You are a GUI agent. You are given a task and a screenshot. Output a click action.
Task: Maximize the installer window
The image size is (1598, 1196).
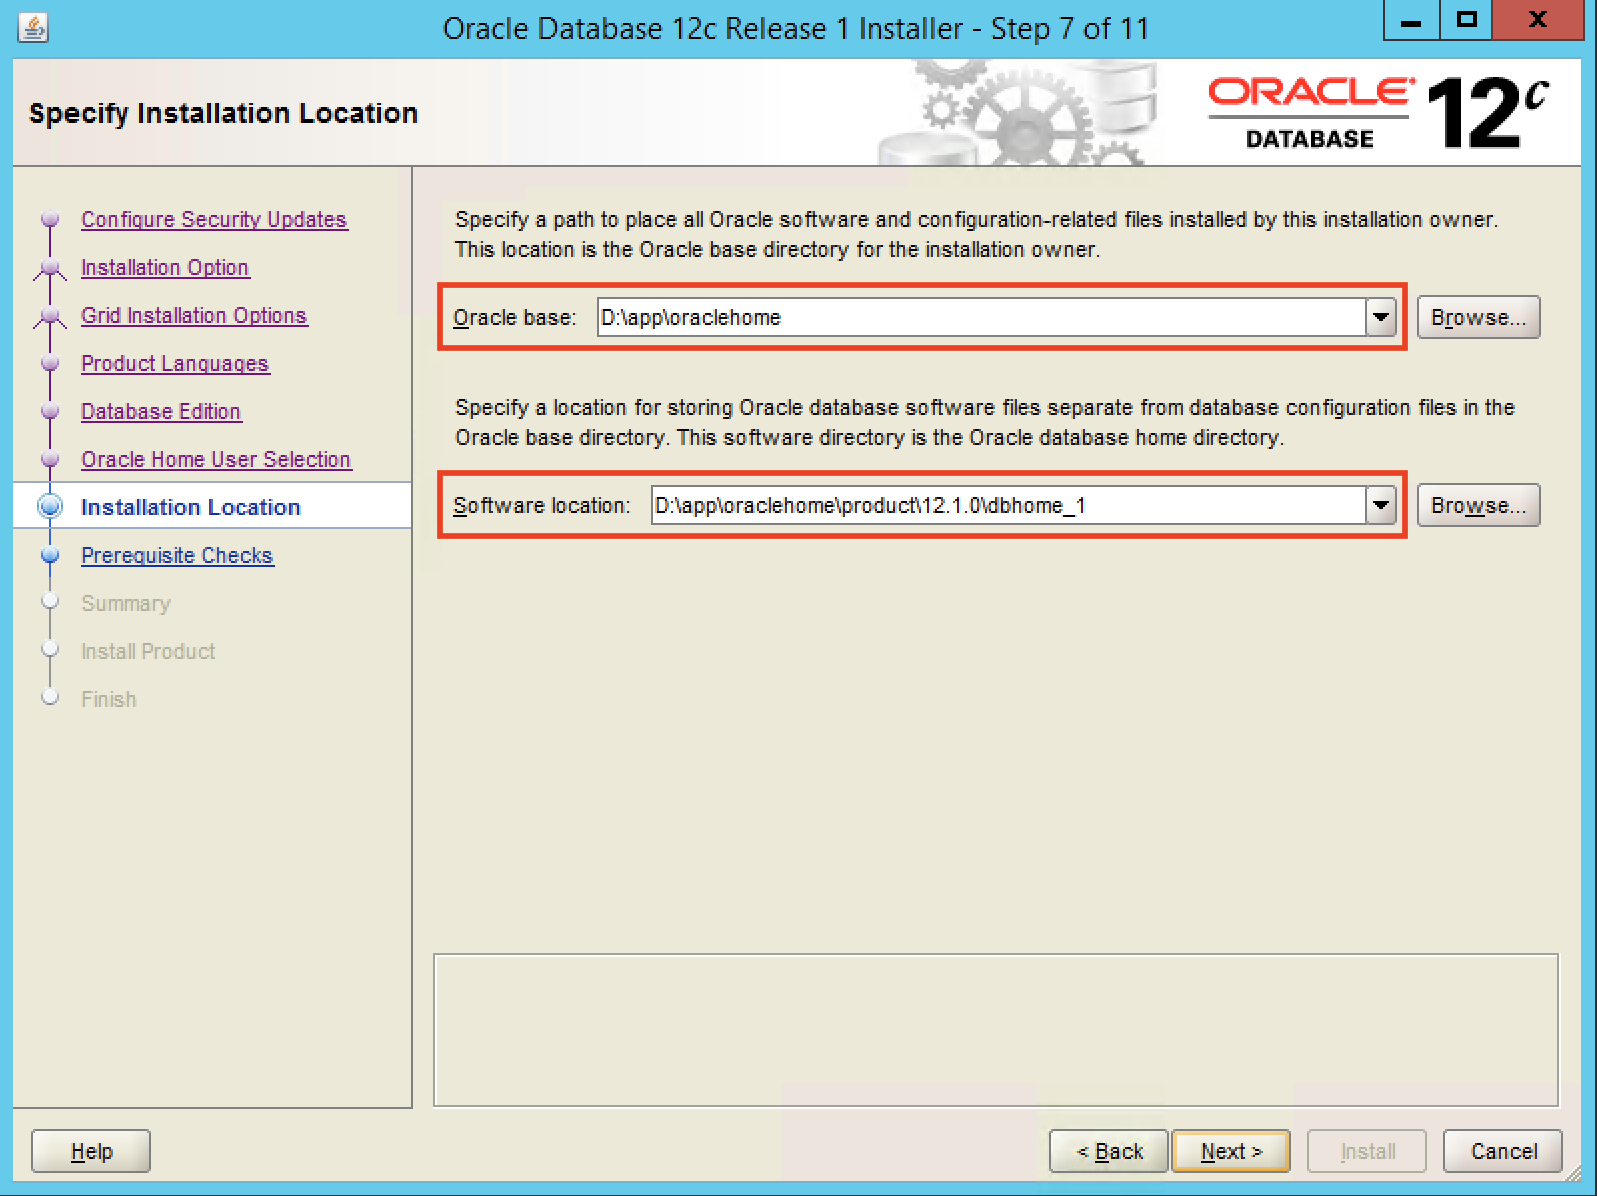point(1466,20)
